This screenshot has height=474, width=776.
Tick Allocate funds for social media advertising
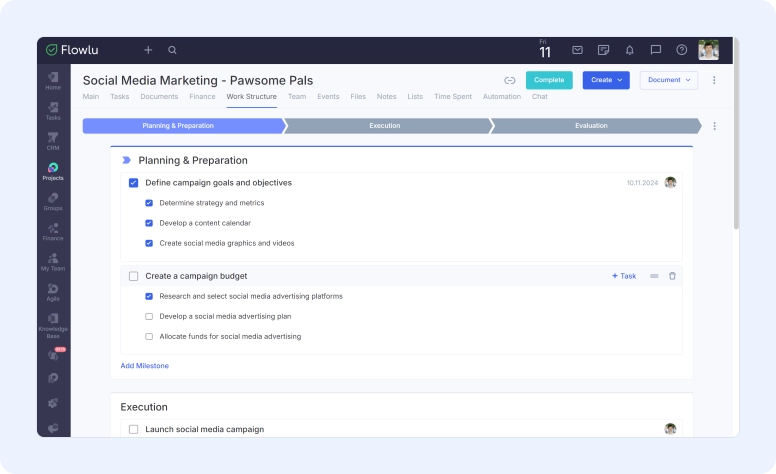pyautogui.click(x=149, y=337)
